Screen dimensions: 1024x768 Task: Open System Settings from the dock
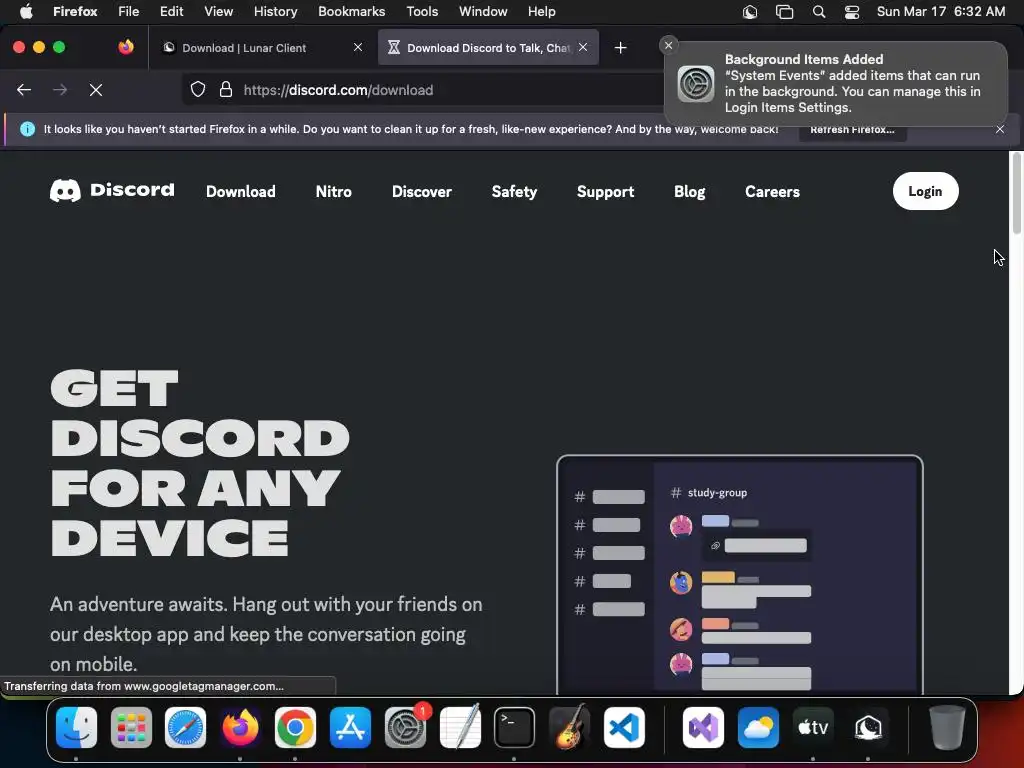405,728
